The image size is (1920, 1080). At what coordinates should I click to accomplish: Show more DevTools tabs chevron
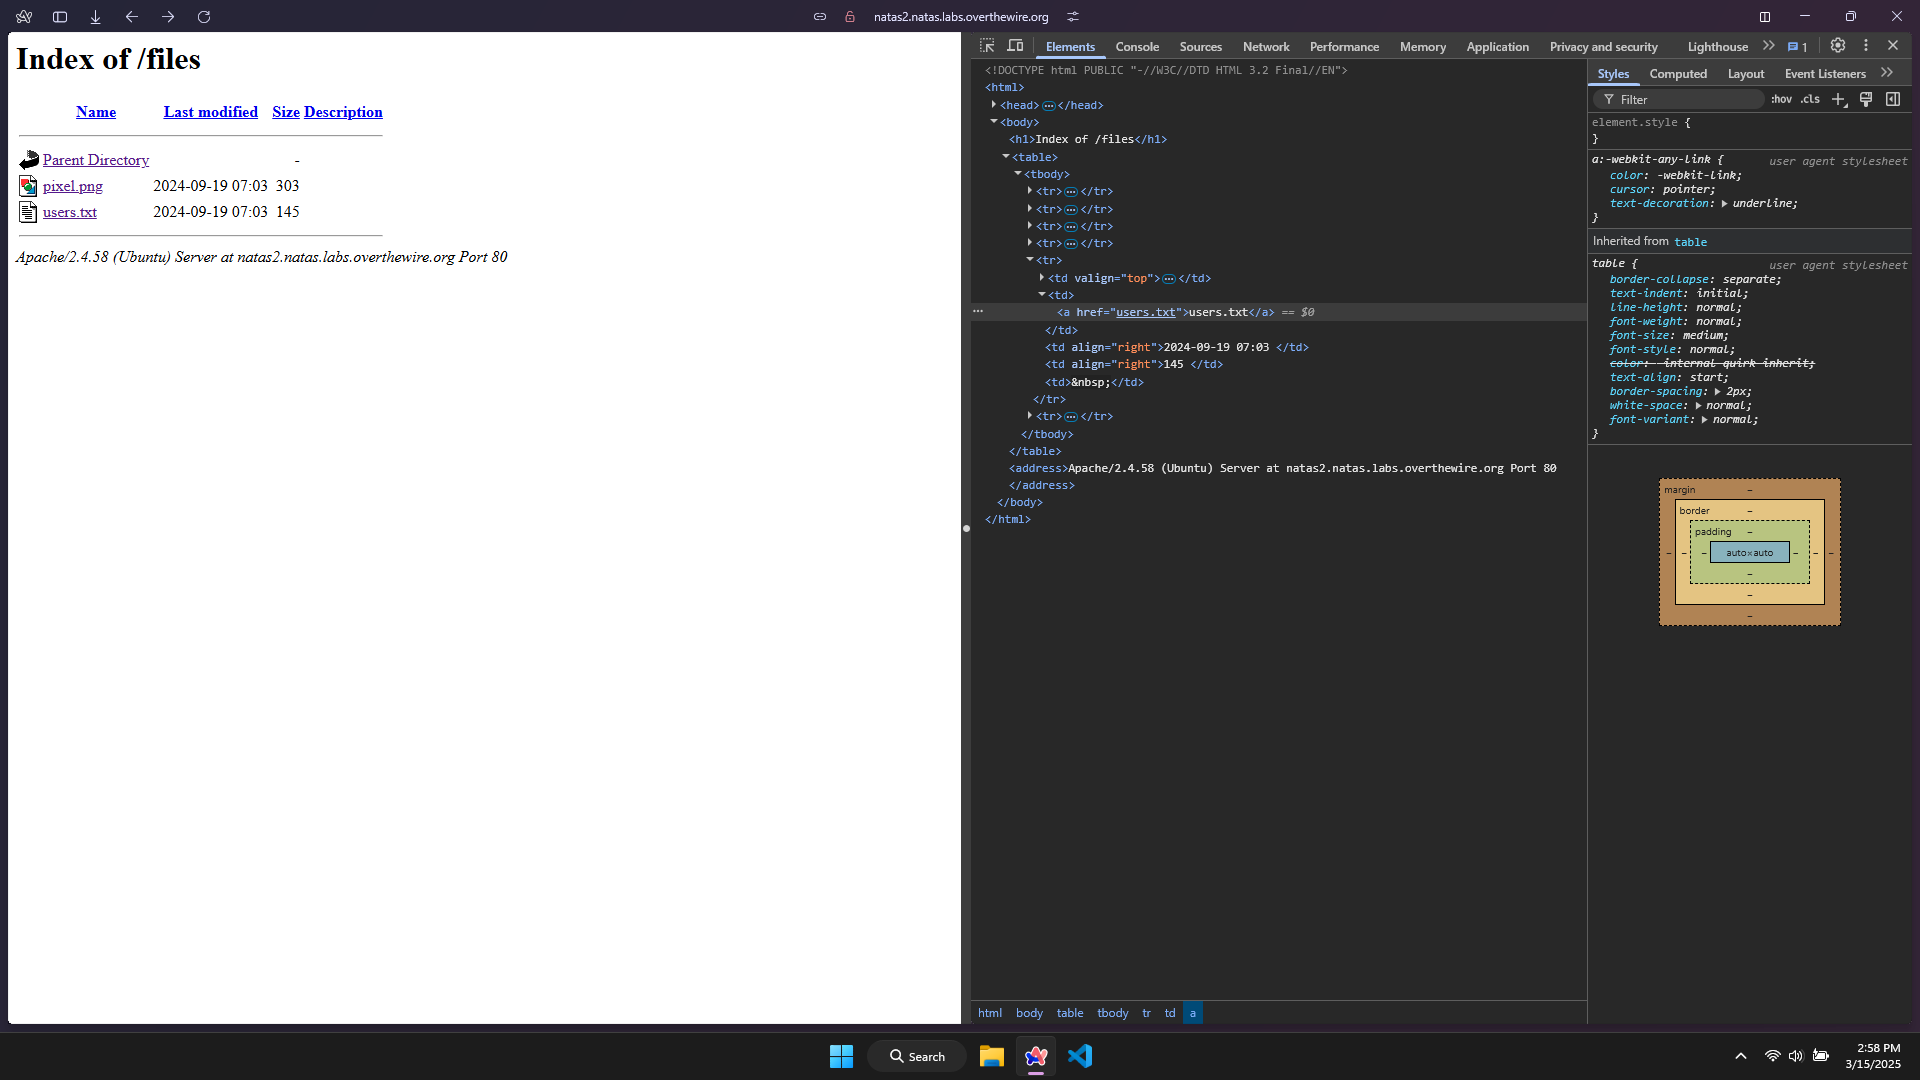(x=1769, y=46)
